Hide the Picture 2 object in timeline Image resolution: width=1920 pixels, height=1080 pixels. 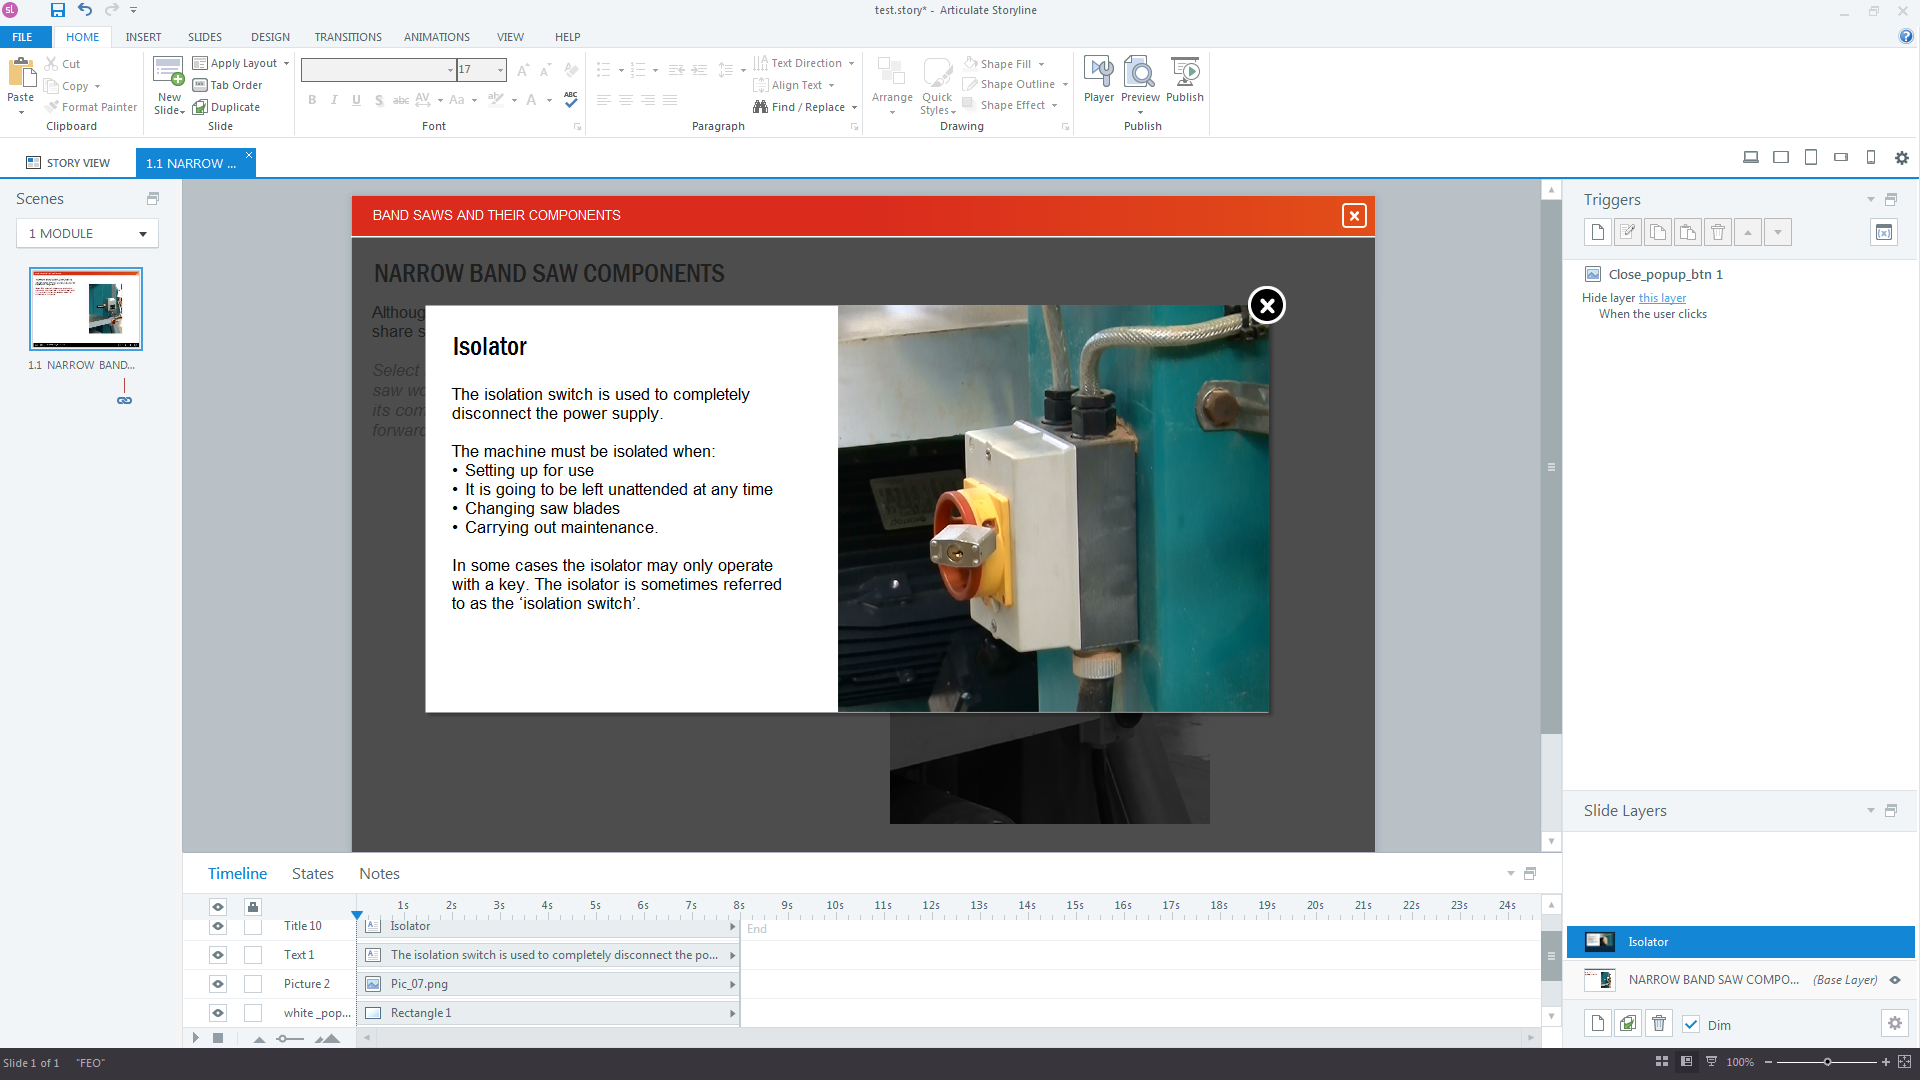[218, 984]
